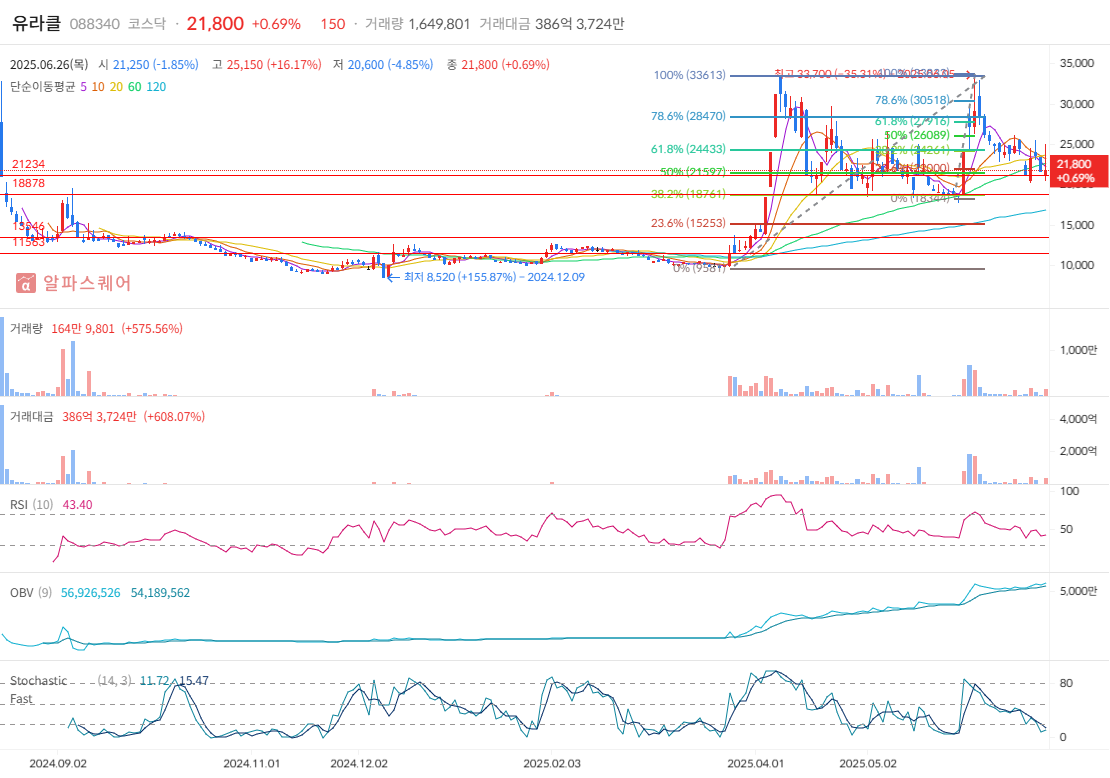Click the horizontal level label 11563

coord(28,242)
